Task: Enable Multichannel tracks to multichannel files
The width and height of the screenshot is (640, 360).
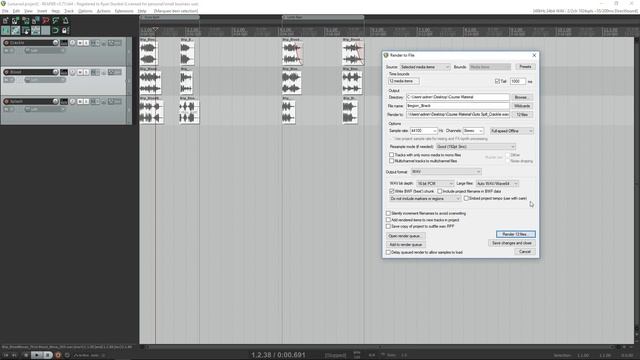Action: coord(391,161)
